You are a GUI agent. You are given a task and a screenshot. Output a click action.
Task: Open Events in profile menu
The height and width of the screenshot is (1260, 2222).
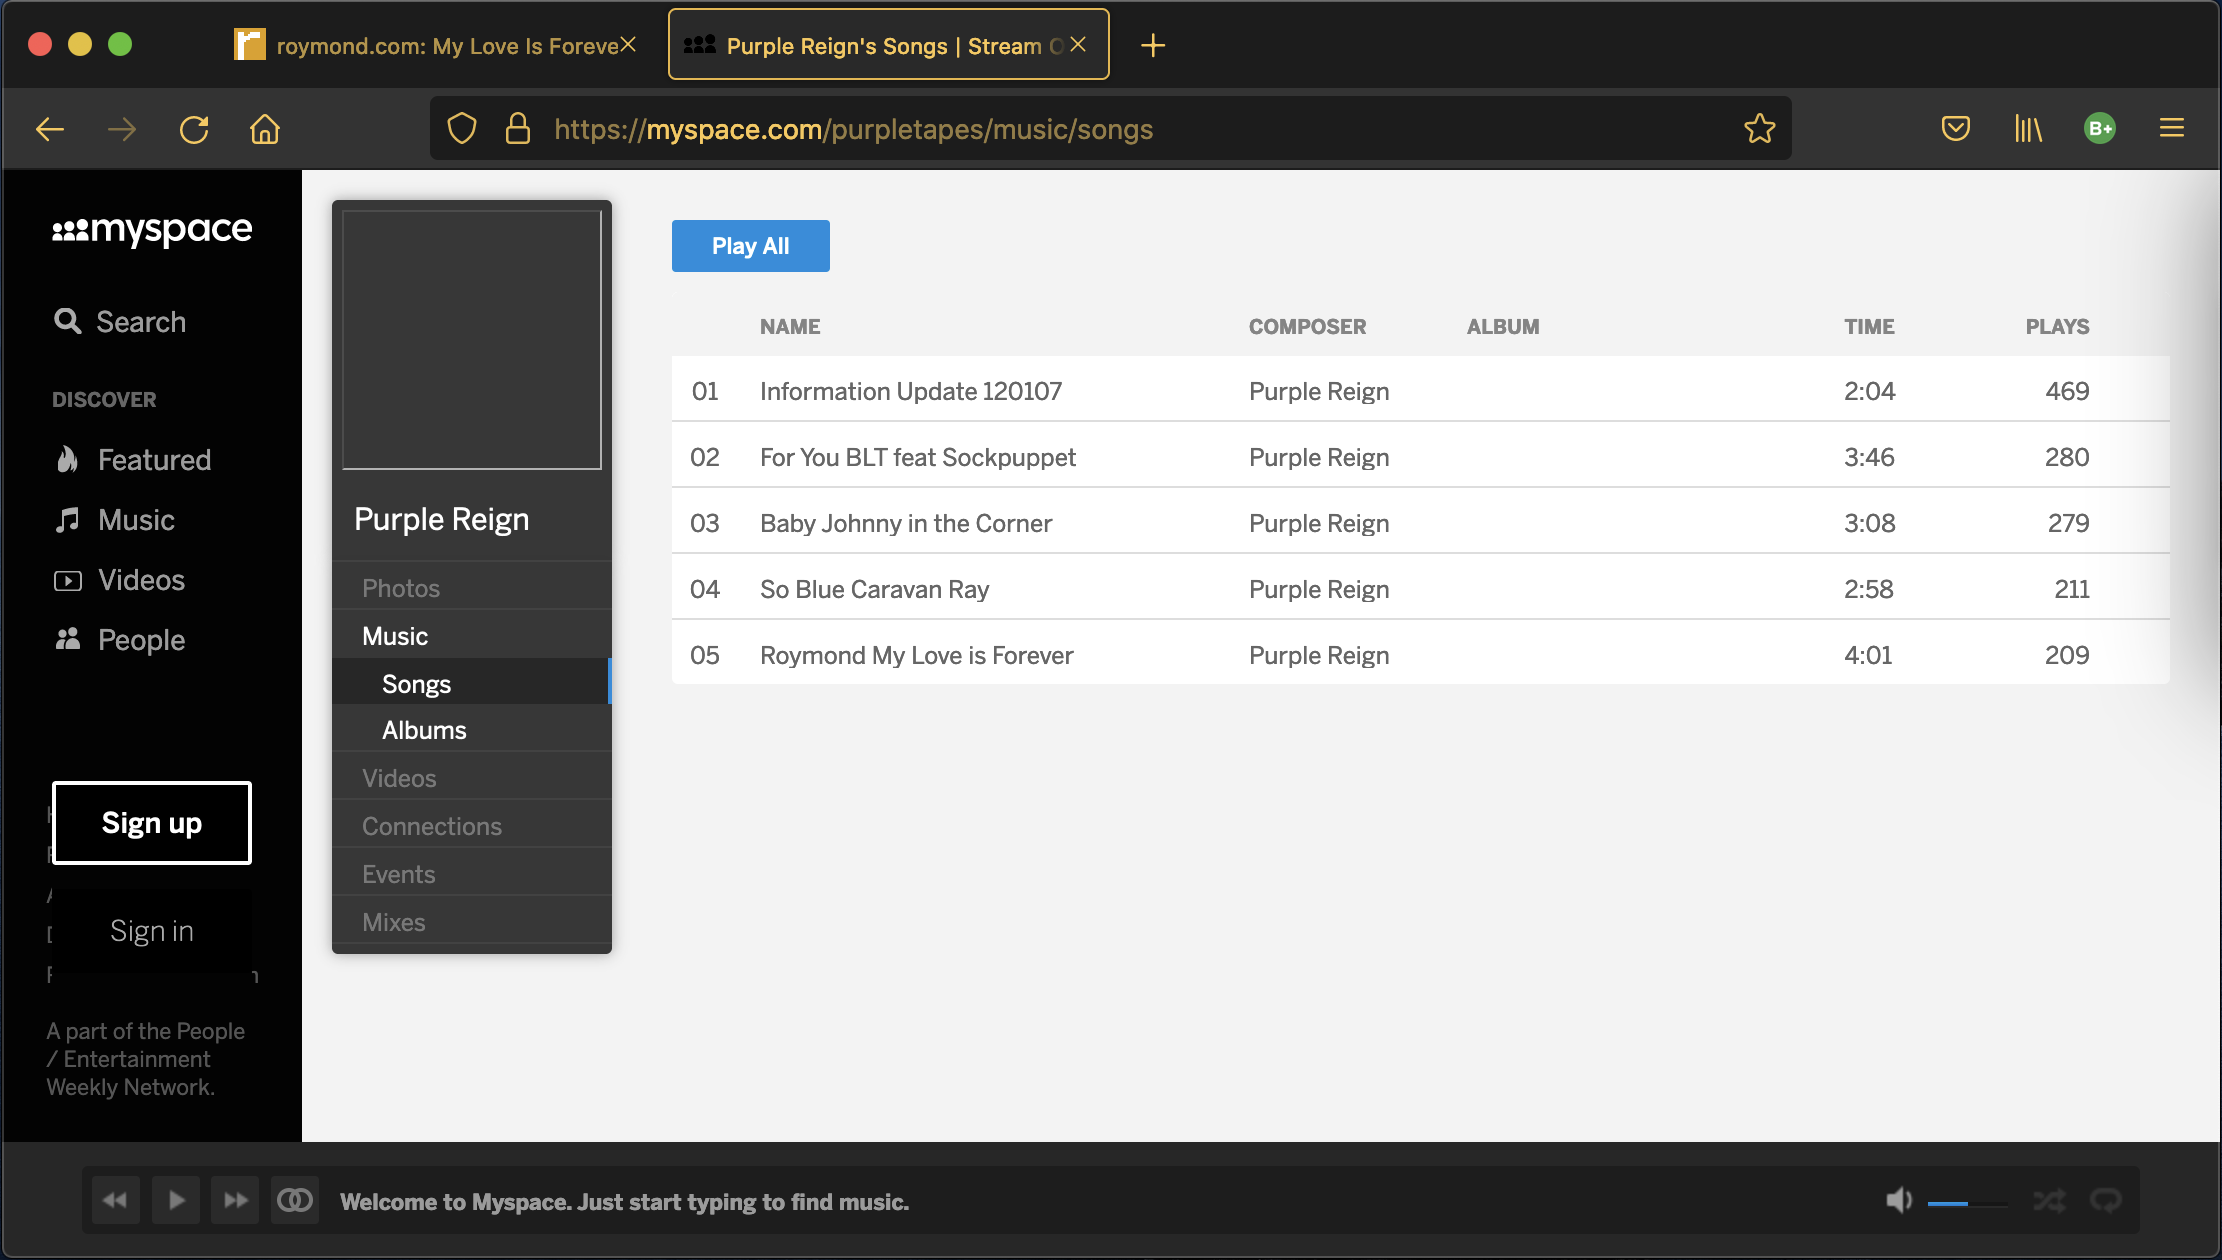click(472, 874)
